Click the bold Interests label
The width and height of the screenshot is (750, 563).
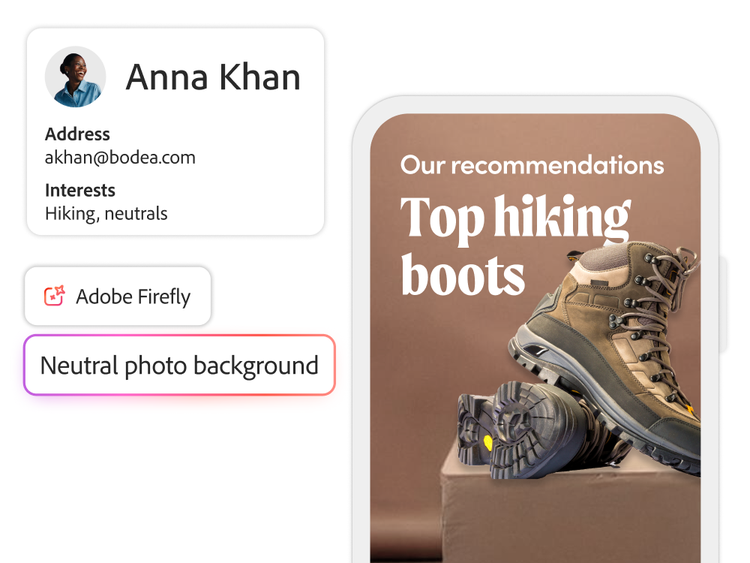point(80,190)
